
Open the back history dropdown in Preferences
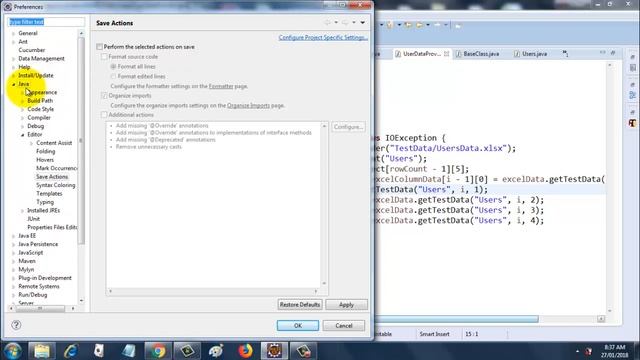(336, 22)
